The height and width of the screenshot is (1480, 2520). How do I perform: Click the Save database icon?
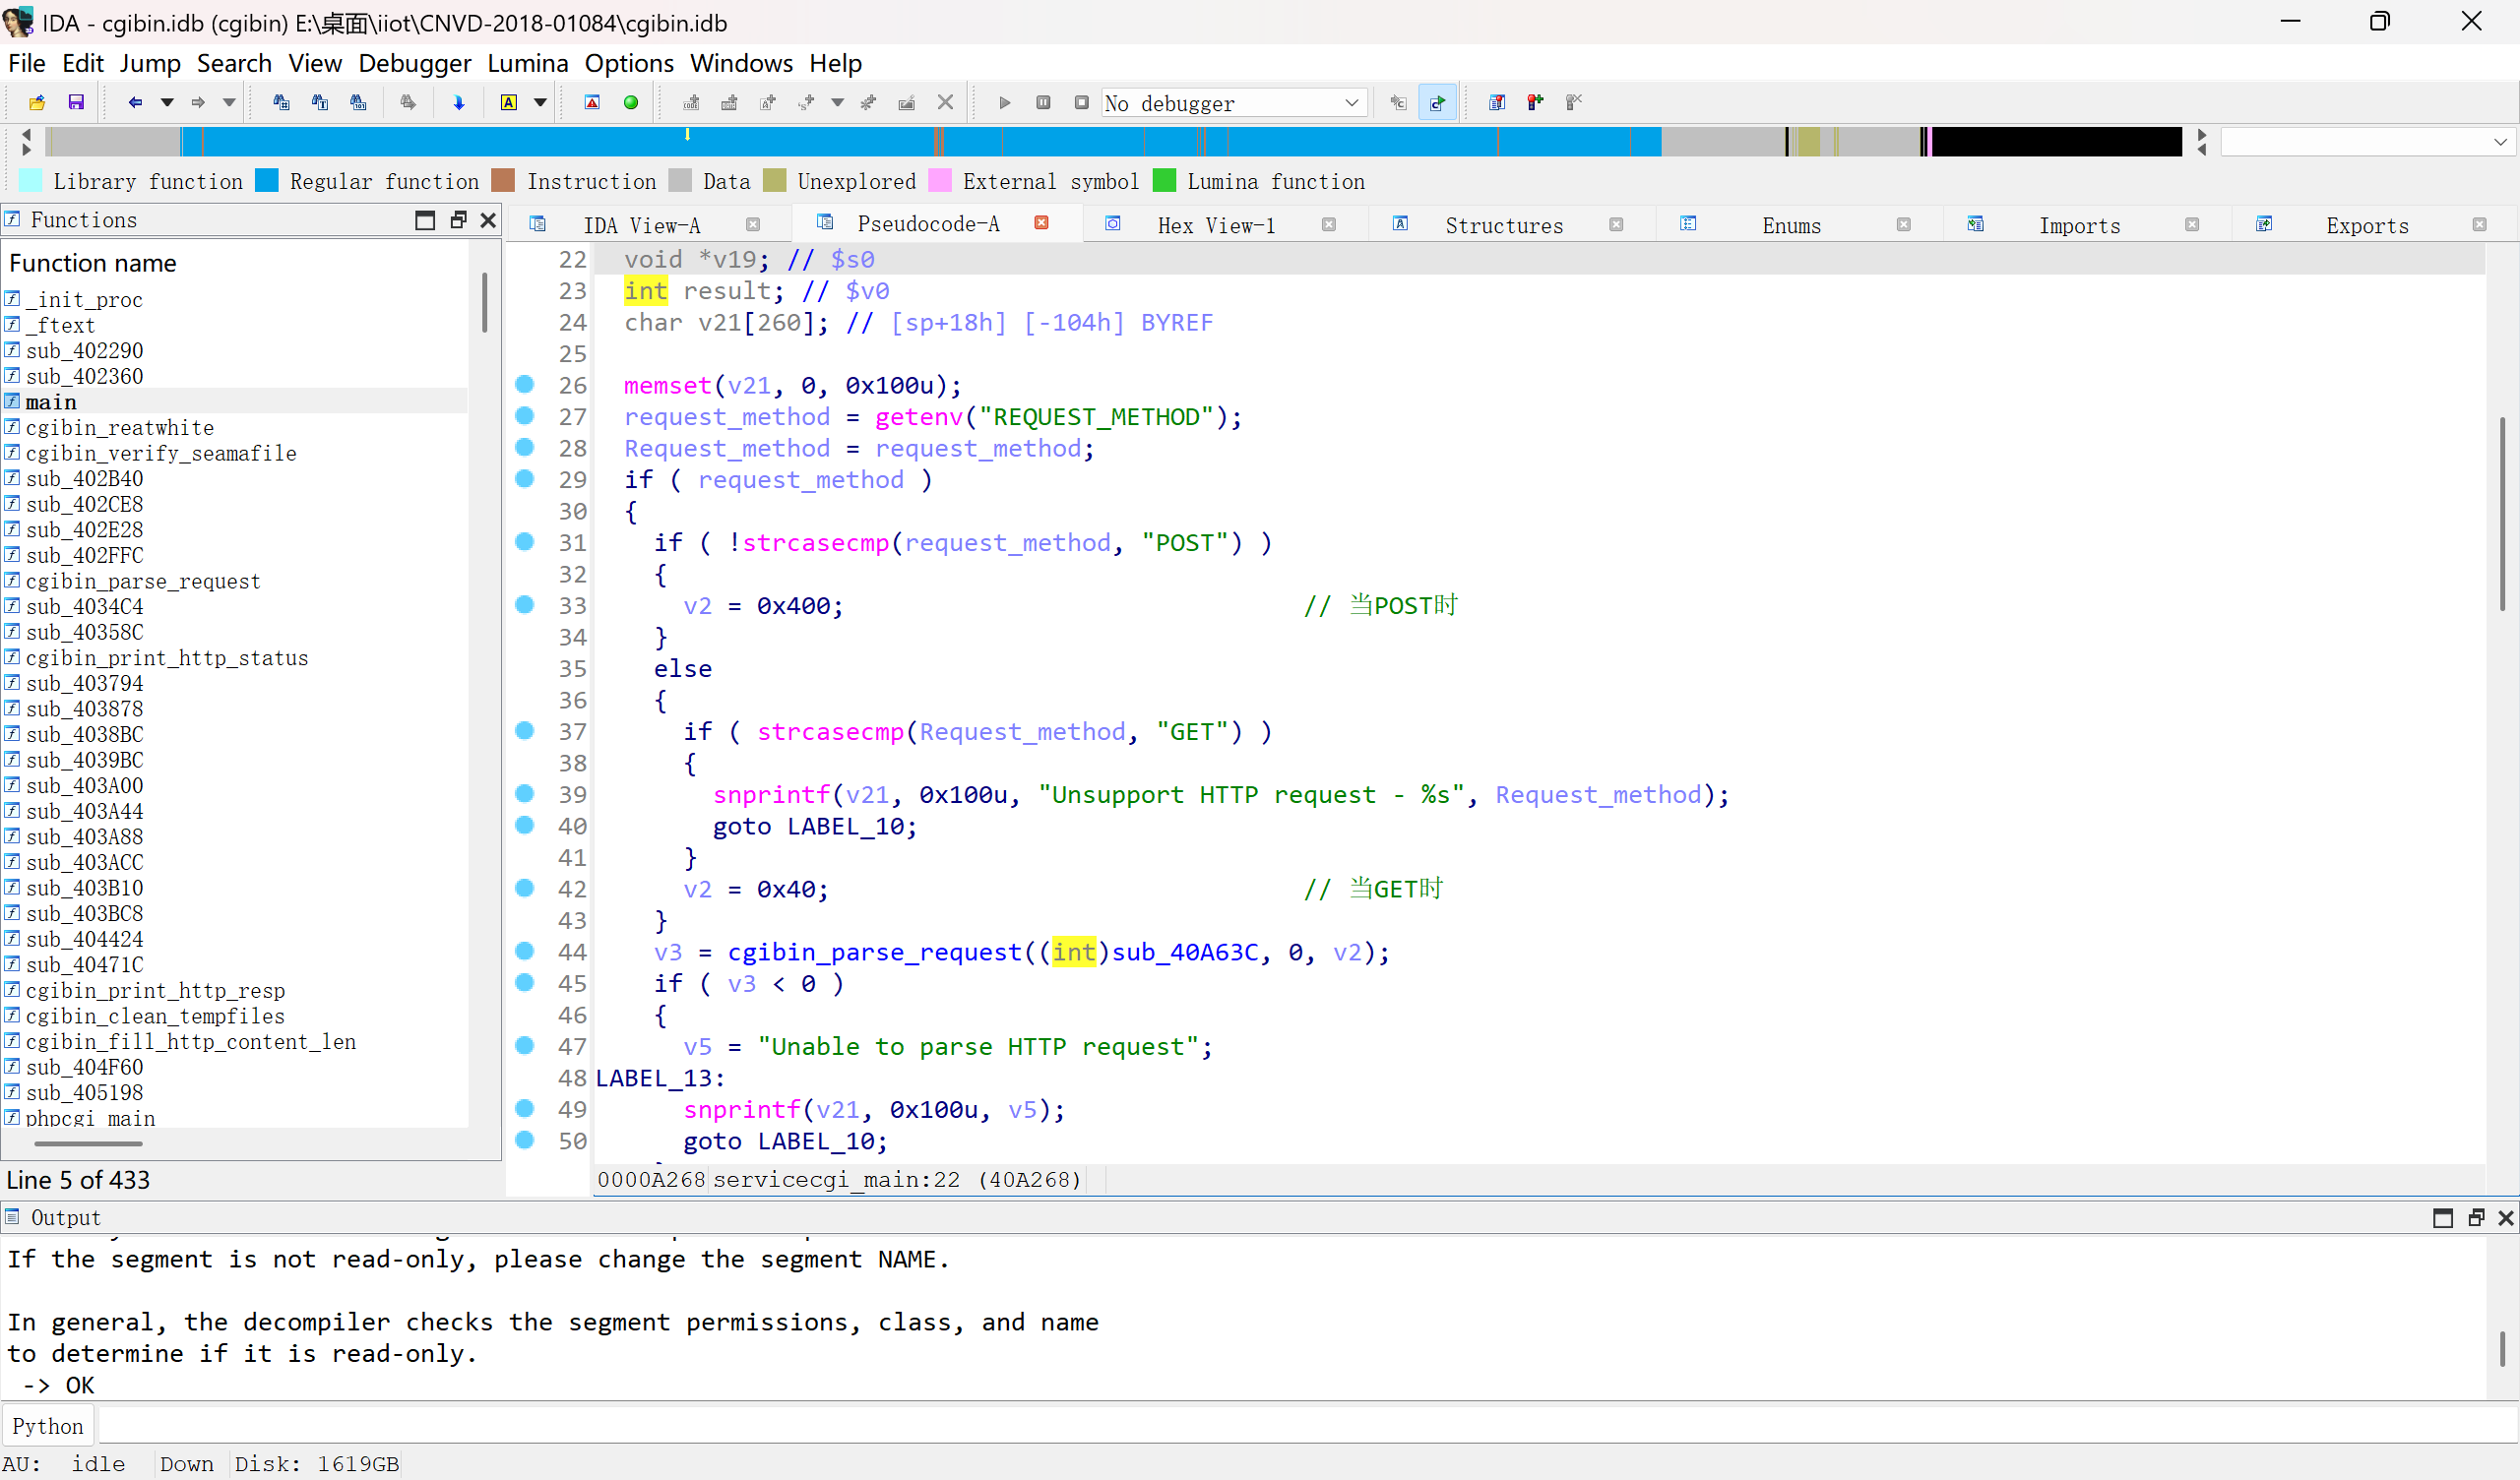coord(76,102)
